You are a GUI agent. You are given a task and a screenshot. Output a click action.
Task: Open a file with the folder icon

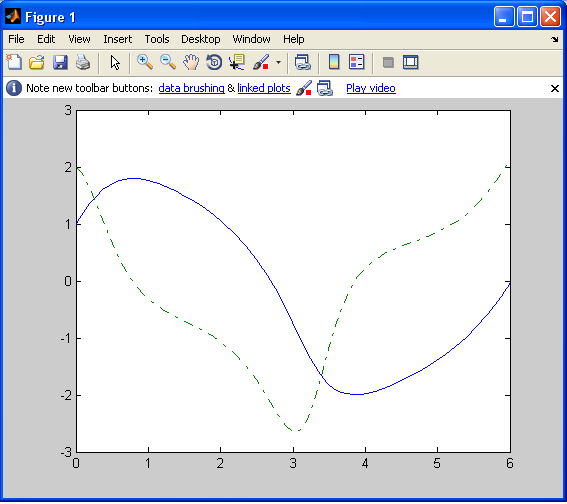tap(37, 62)
